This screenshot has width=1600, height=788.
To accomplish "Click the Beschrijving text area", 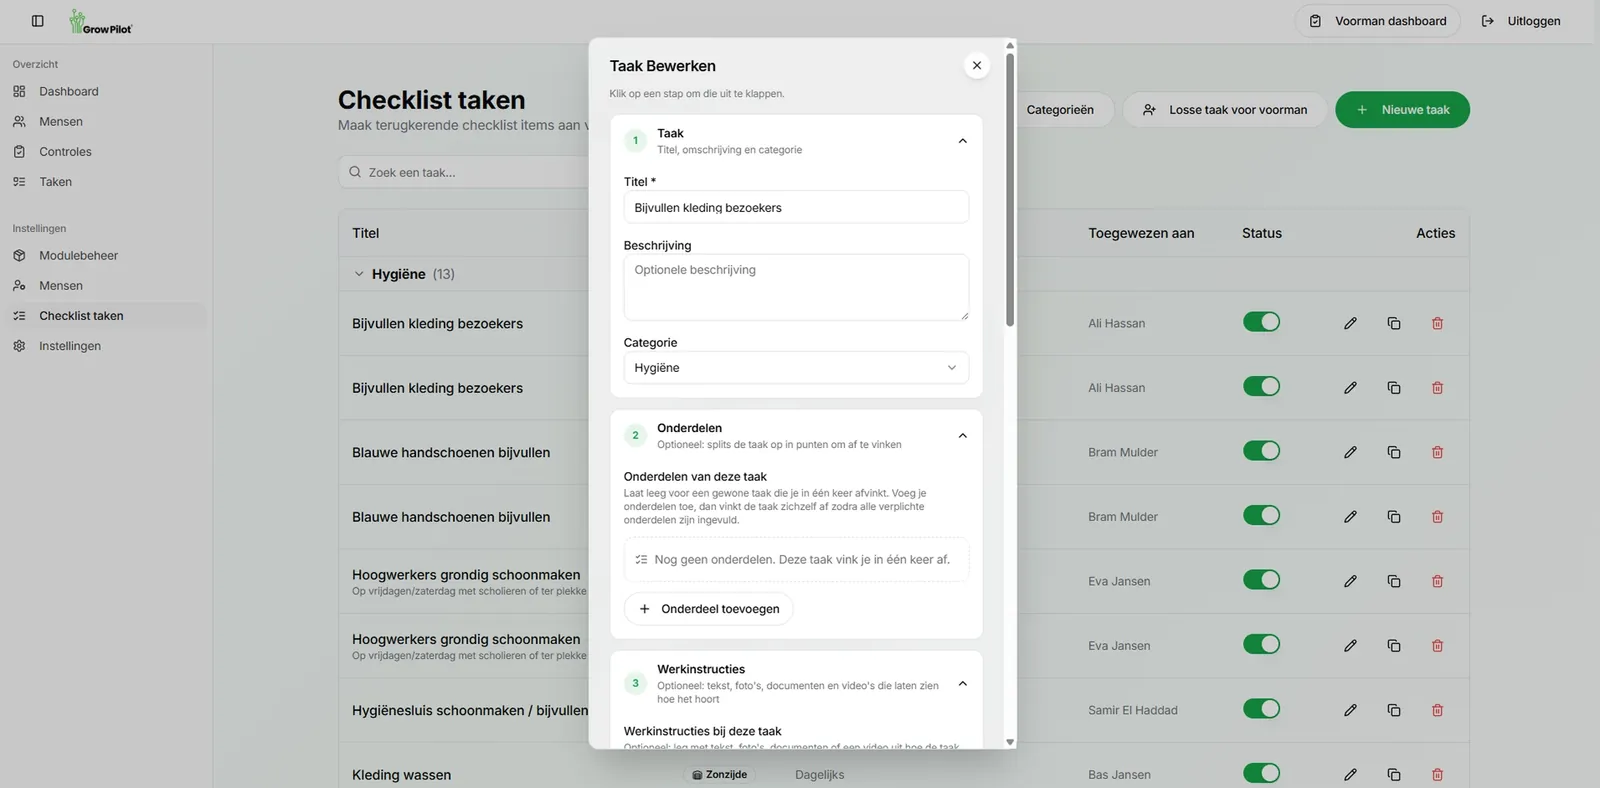I will point(796,288).
